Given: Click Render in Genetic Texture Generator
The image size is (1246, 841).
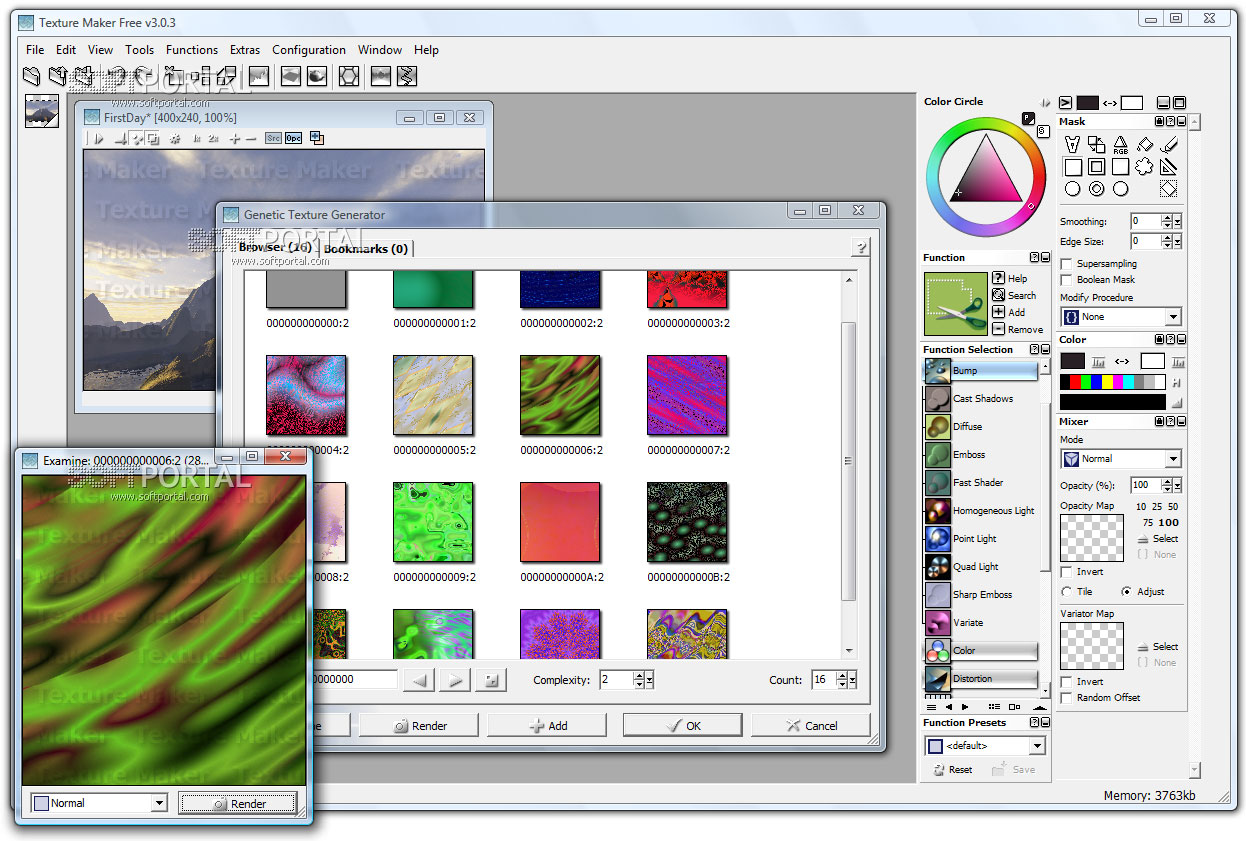Looking at the screenshot, I should pyautogui.click(x=419, y=726).
